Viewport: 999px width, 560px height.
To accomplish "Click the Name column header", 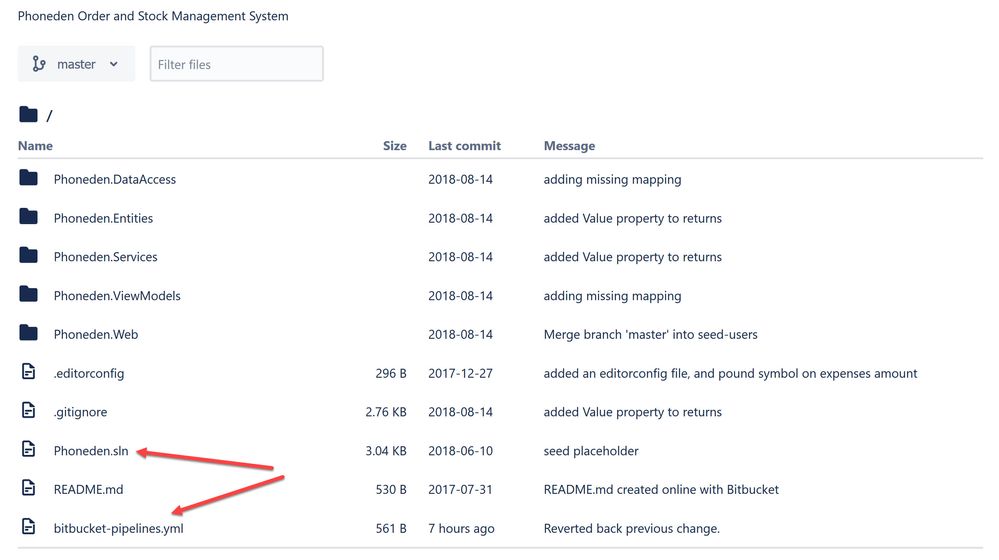I will click(x=35, y=146).
